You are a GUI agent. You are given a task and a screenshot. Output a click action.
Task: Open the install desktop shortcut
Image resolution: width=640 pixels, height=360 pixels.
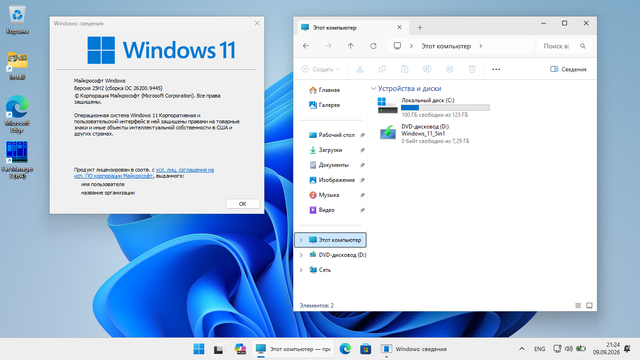(x=17, y=66)
